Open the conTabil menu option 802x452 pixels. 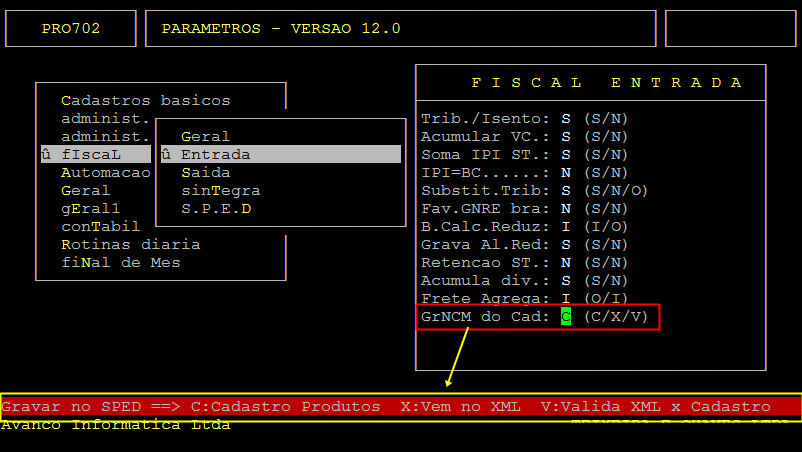click(100, 226)
